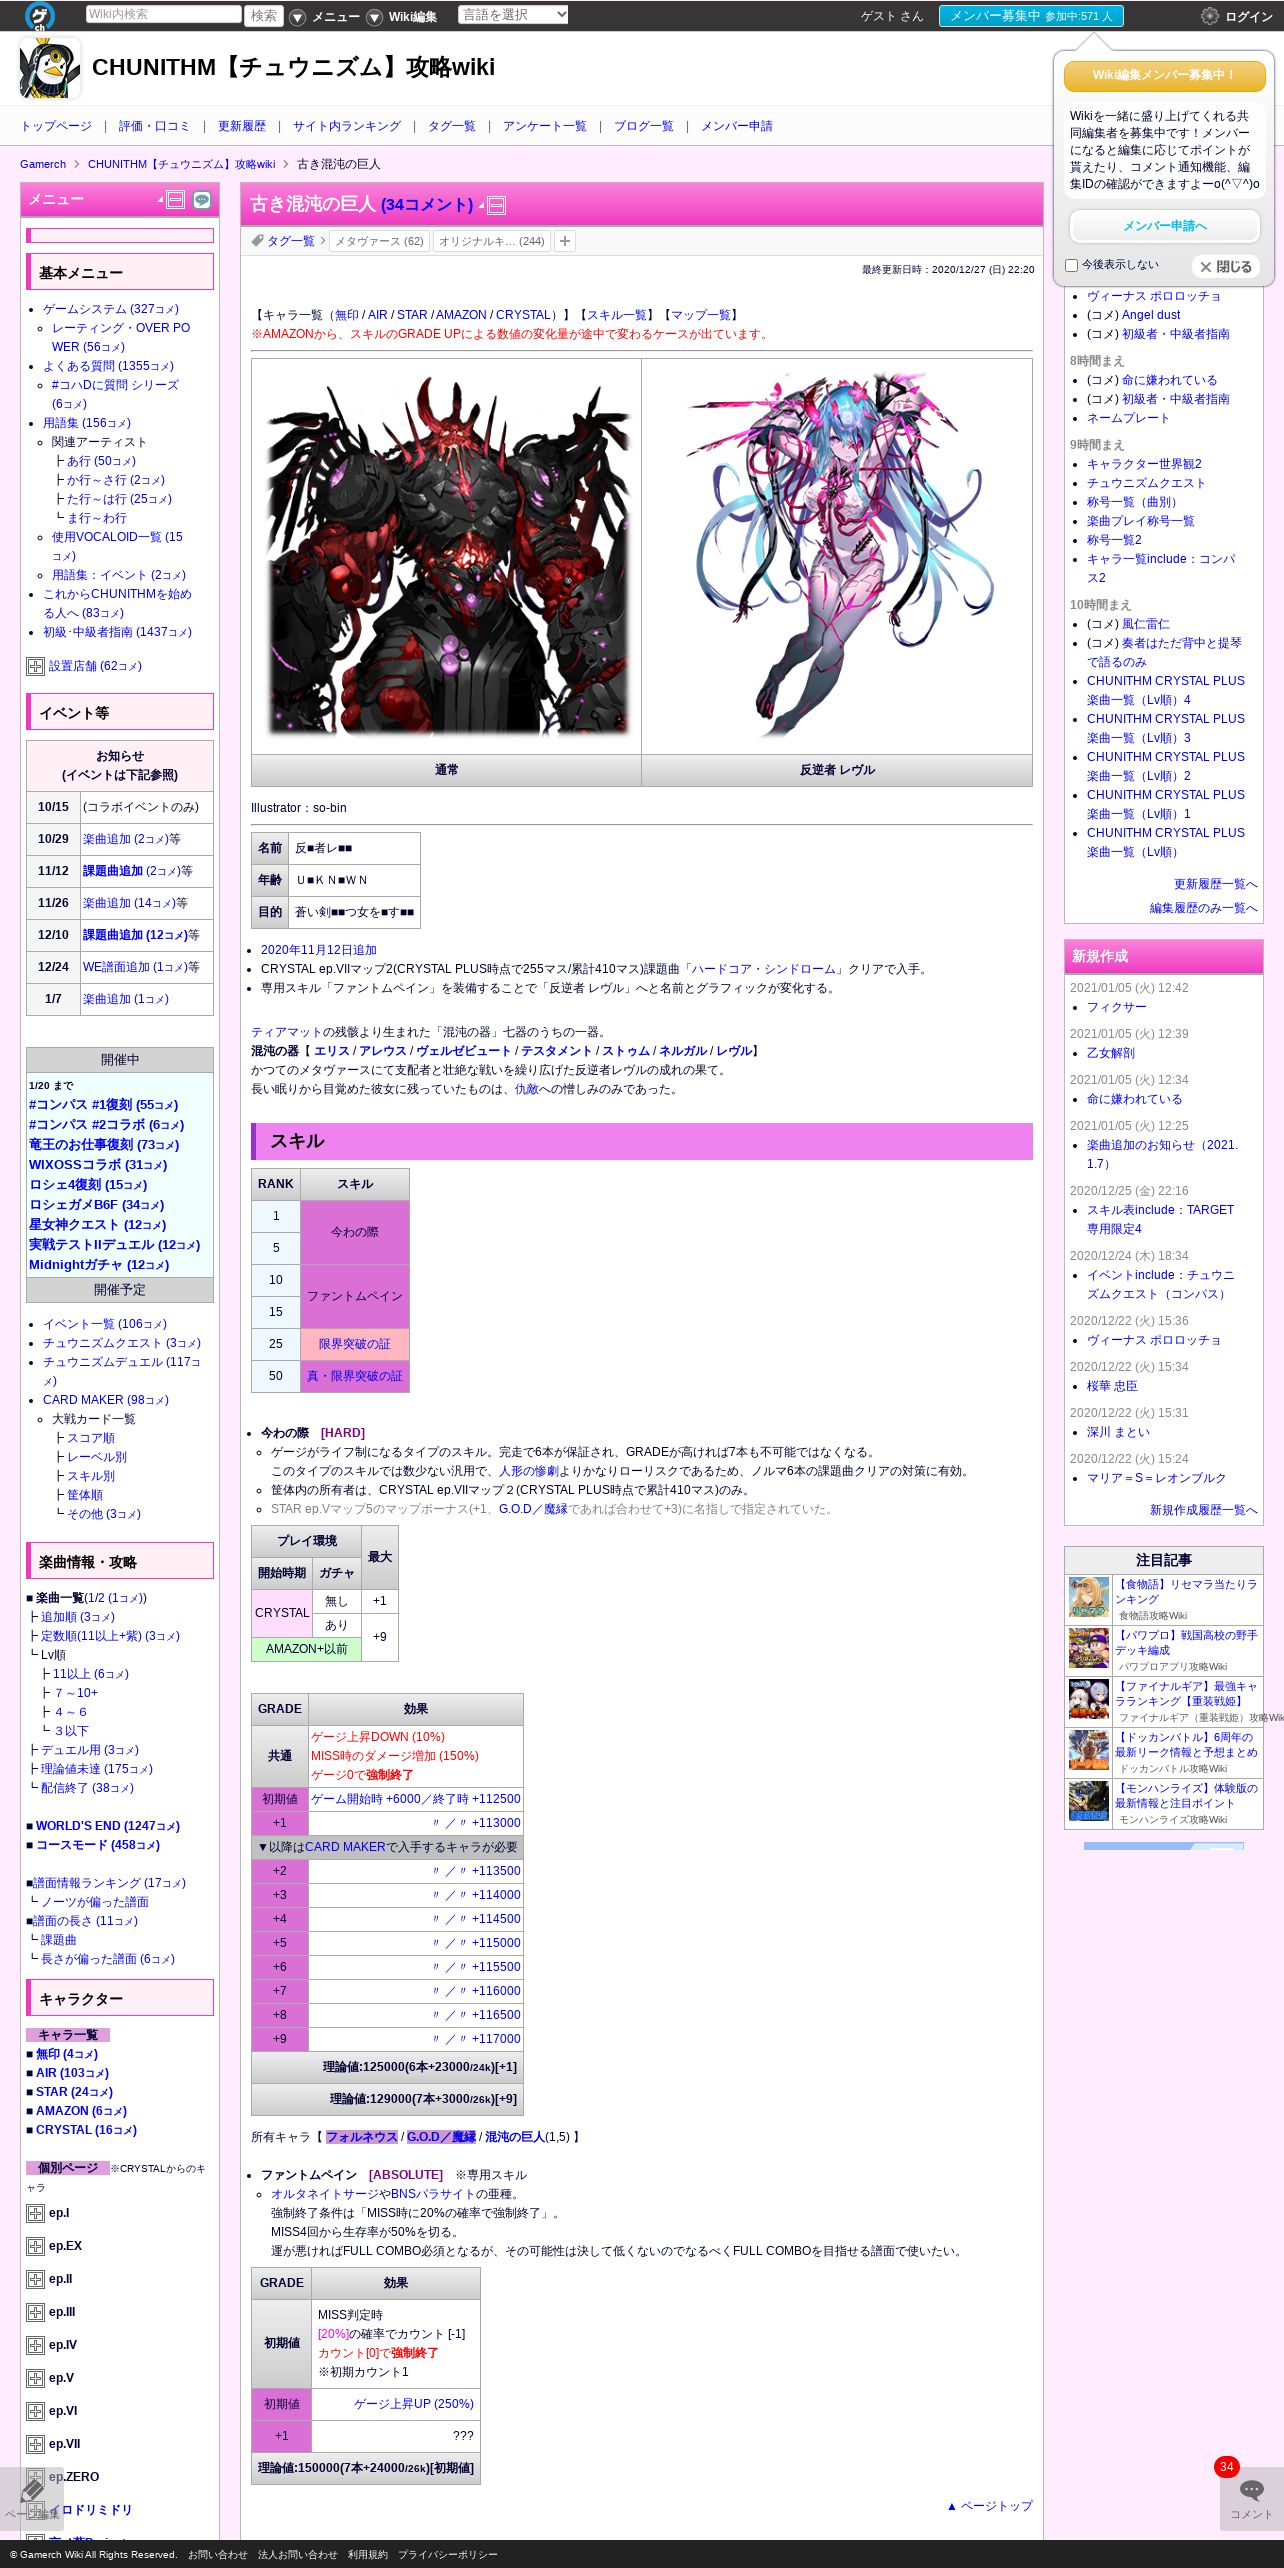Open the 限界突破の証 skill link
Screen dimensions: 1284x2568
click(x=354, y=1344)
